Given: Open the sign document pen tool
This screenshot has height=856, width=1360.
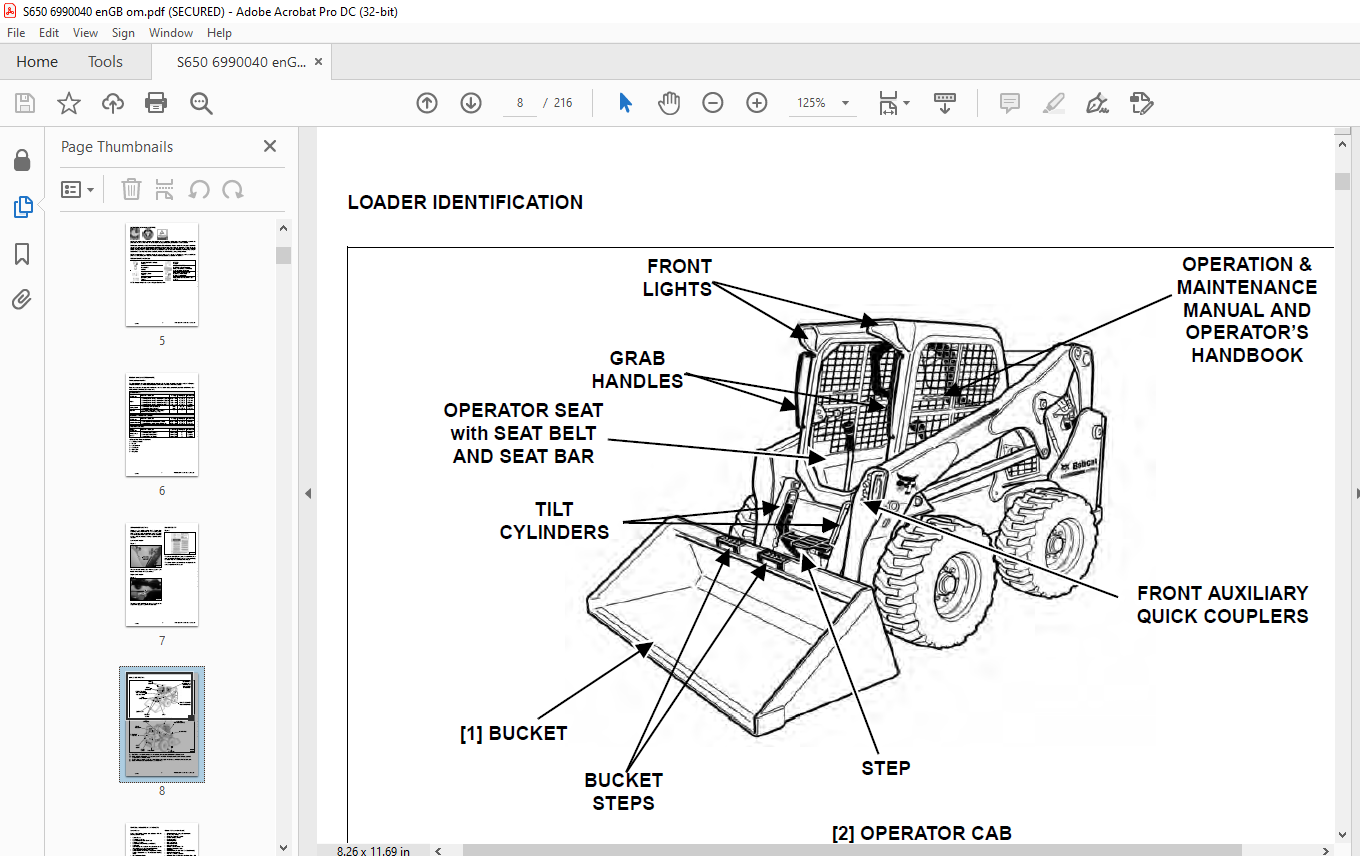Looking at the screenshot, I should pos(1098,103).
